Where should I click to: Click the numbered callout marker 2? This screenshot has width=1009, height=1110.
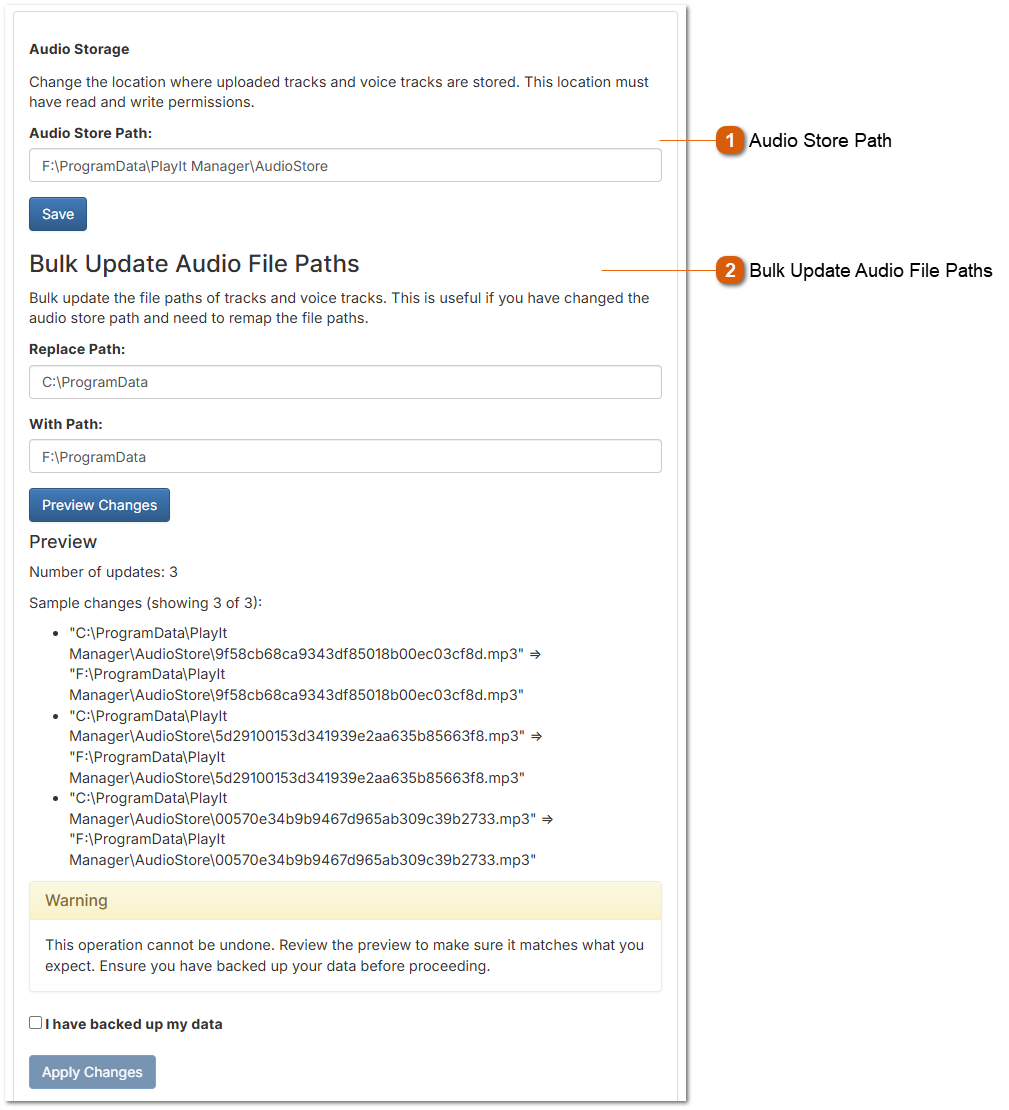(x=729, y=271)
